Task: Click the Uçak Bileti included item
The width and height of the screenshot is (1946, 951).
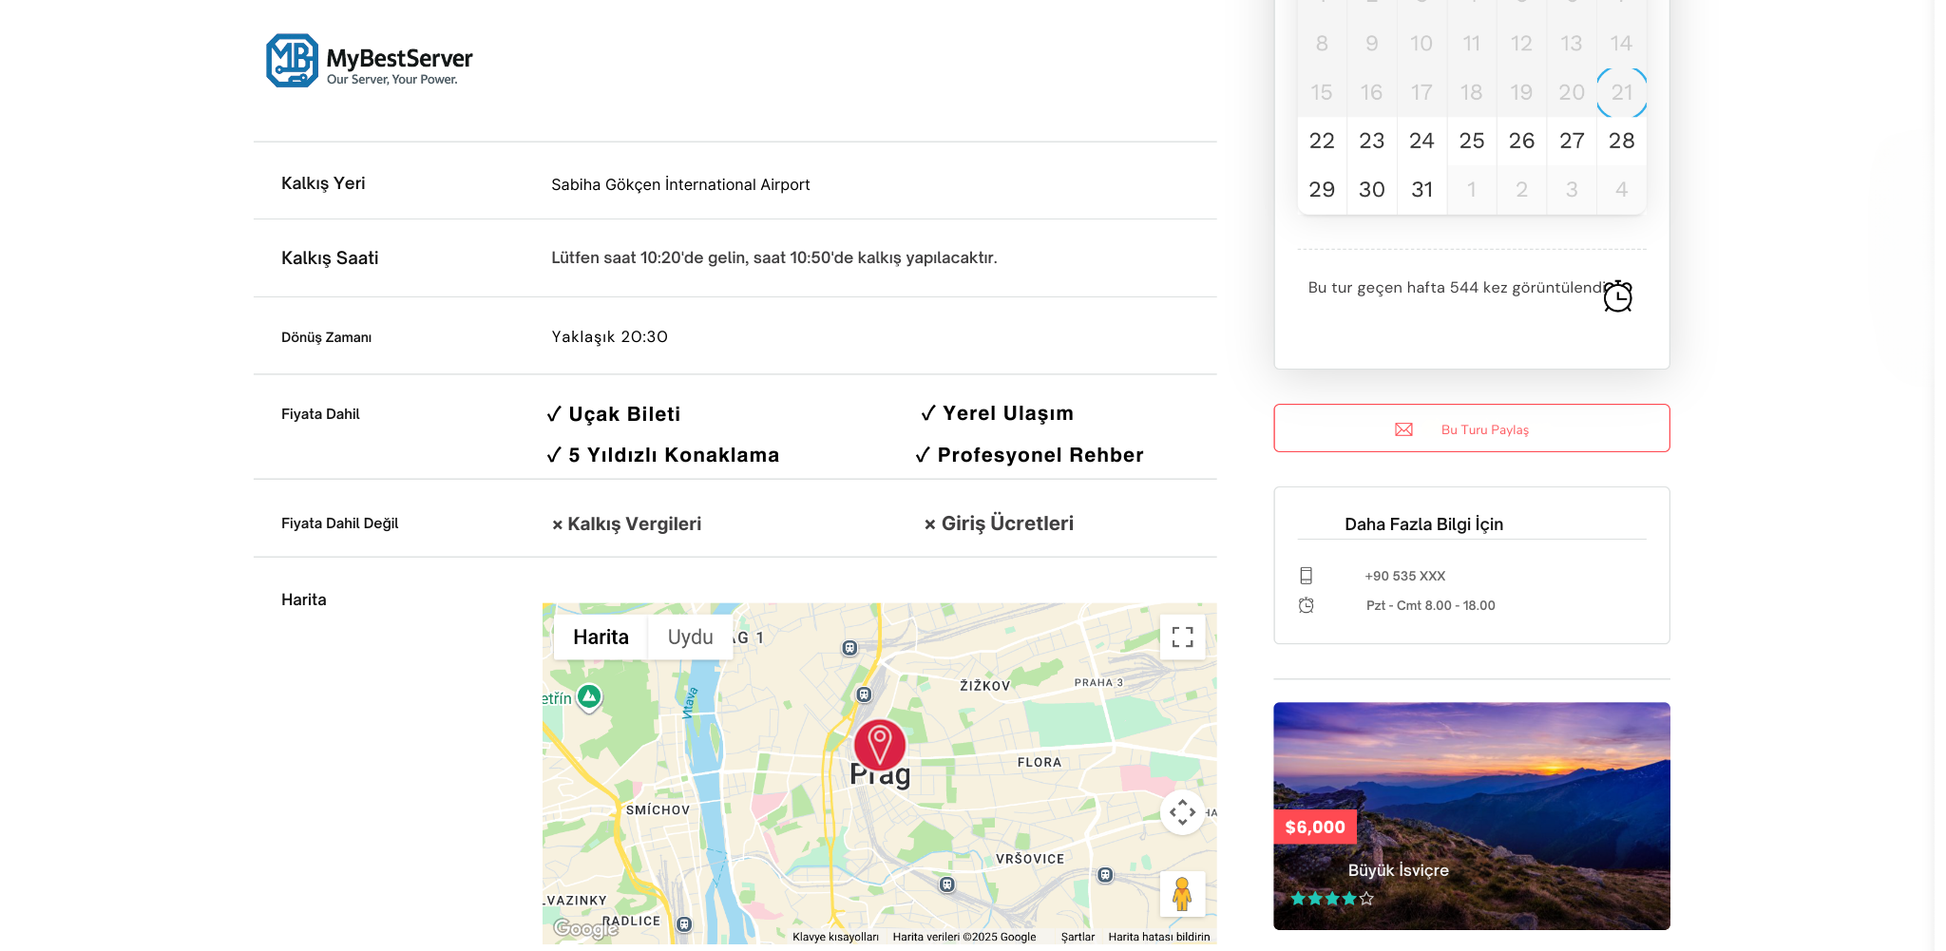Action: click(614, 414)
